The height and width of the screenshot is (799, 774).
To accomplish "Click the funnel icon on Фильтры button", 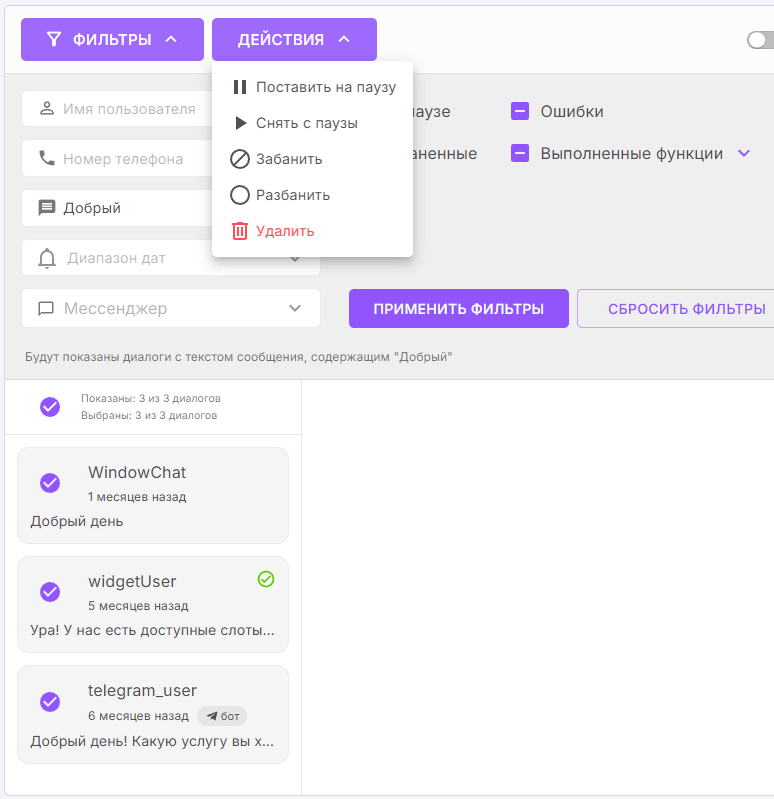I will point(54,40).
